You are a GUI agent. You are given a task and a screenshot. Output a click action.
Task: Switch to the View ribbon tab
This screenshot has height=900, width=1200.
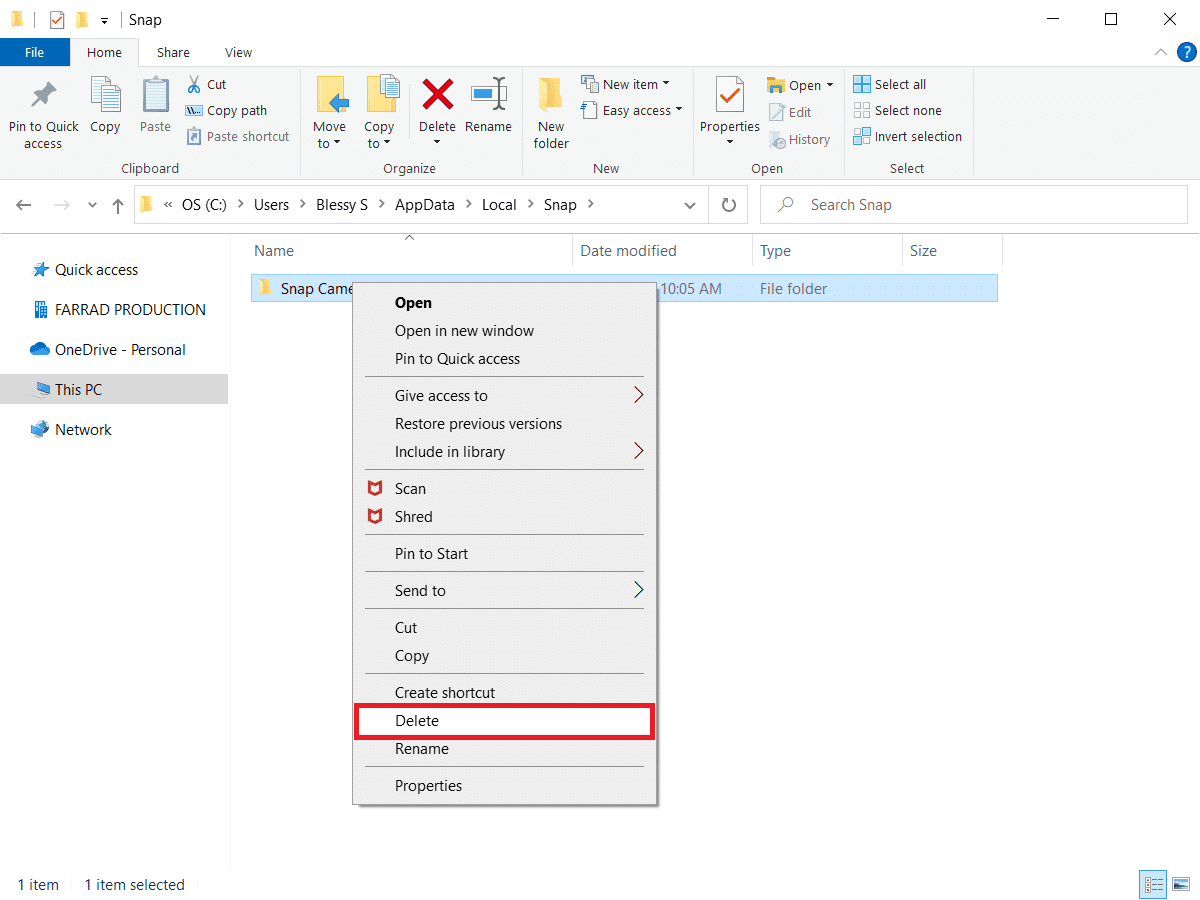click(238, 52)
